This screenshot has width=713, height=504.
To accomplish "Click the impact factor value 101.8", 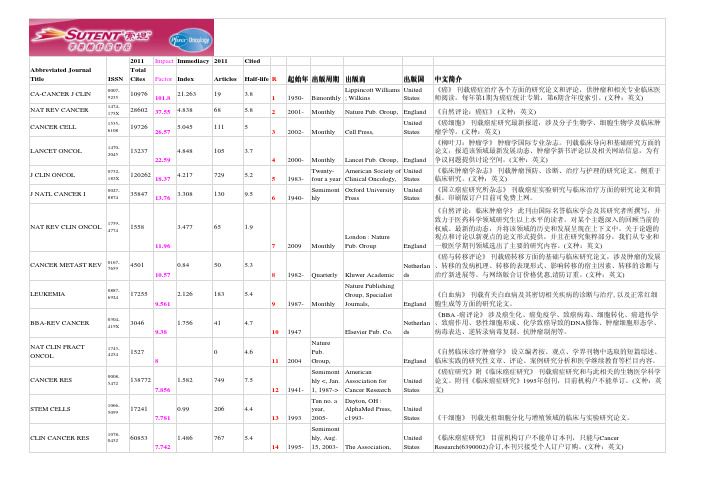I will (163, 98).
